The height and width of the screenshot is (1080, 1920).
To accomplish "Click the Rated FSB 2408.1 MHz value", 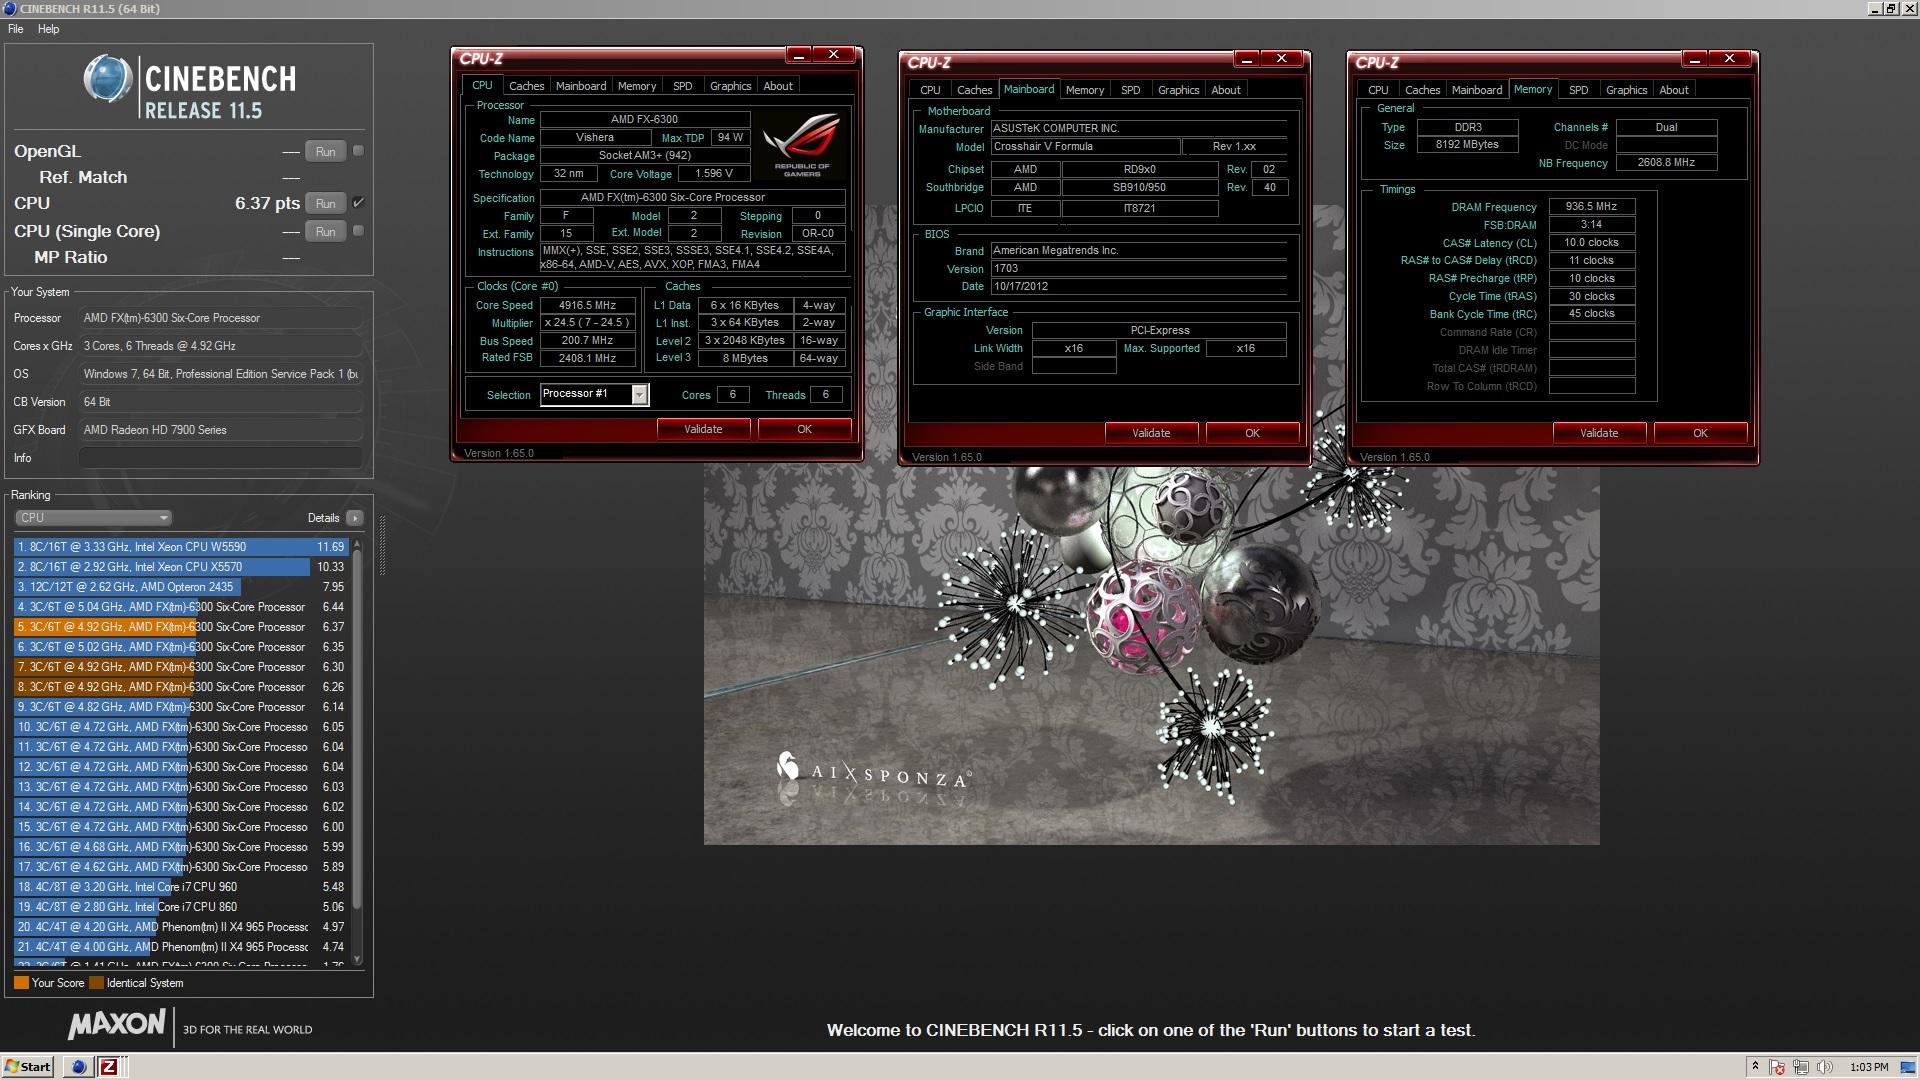I will pos(587,358).
